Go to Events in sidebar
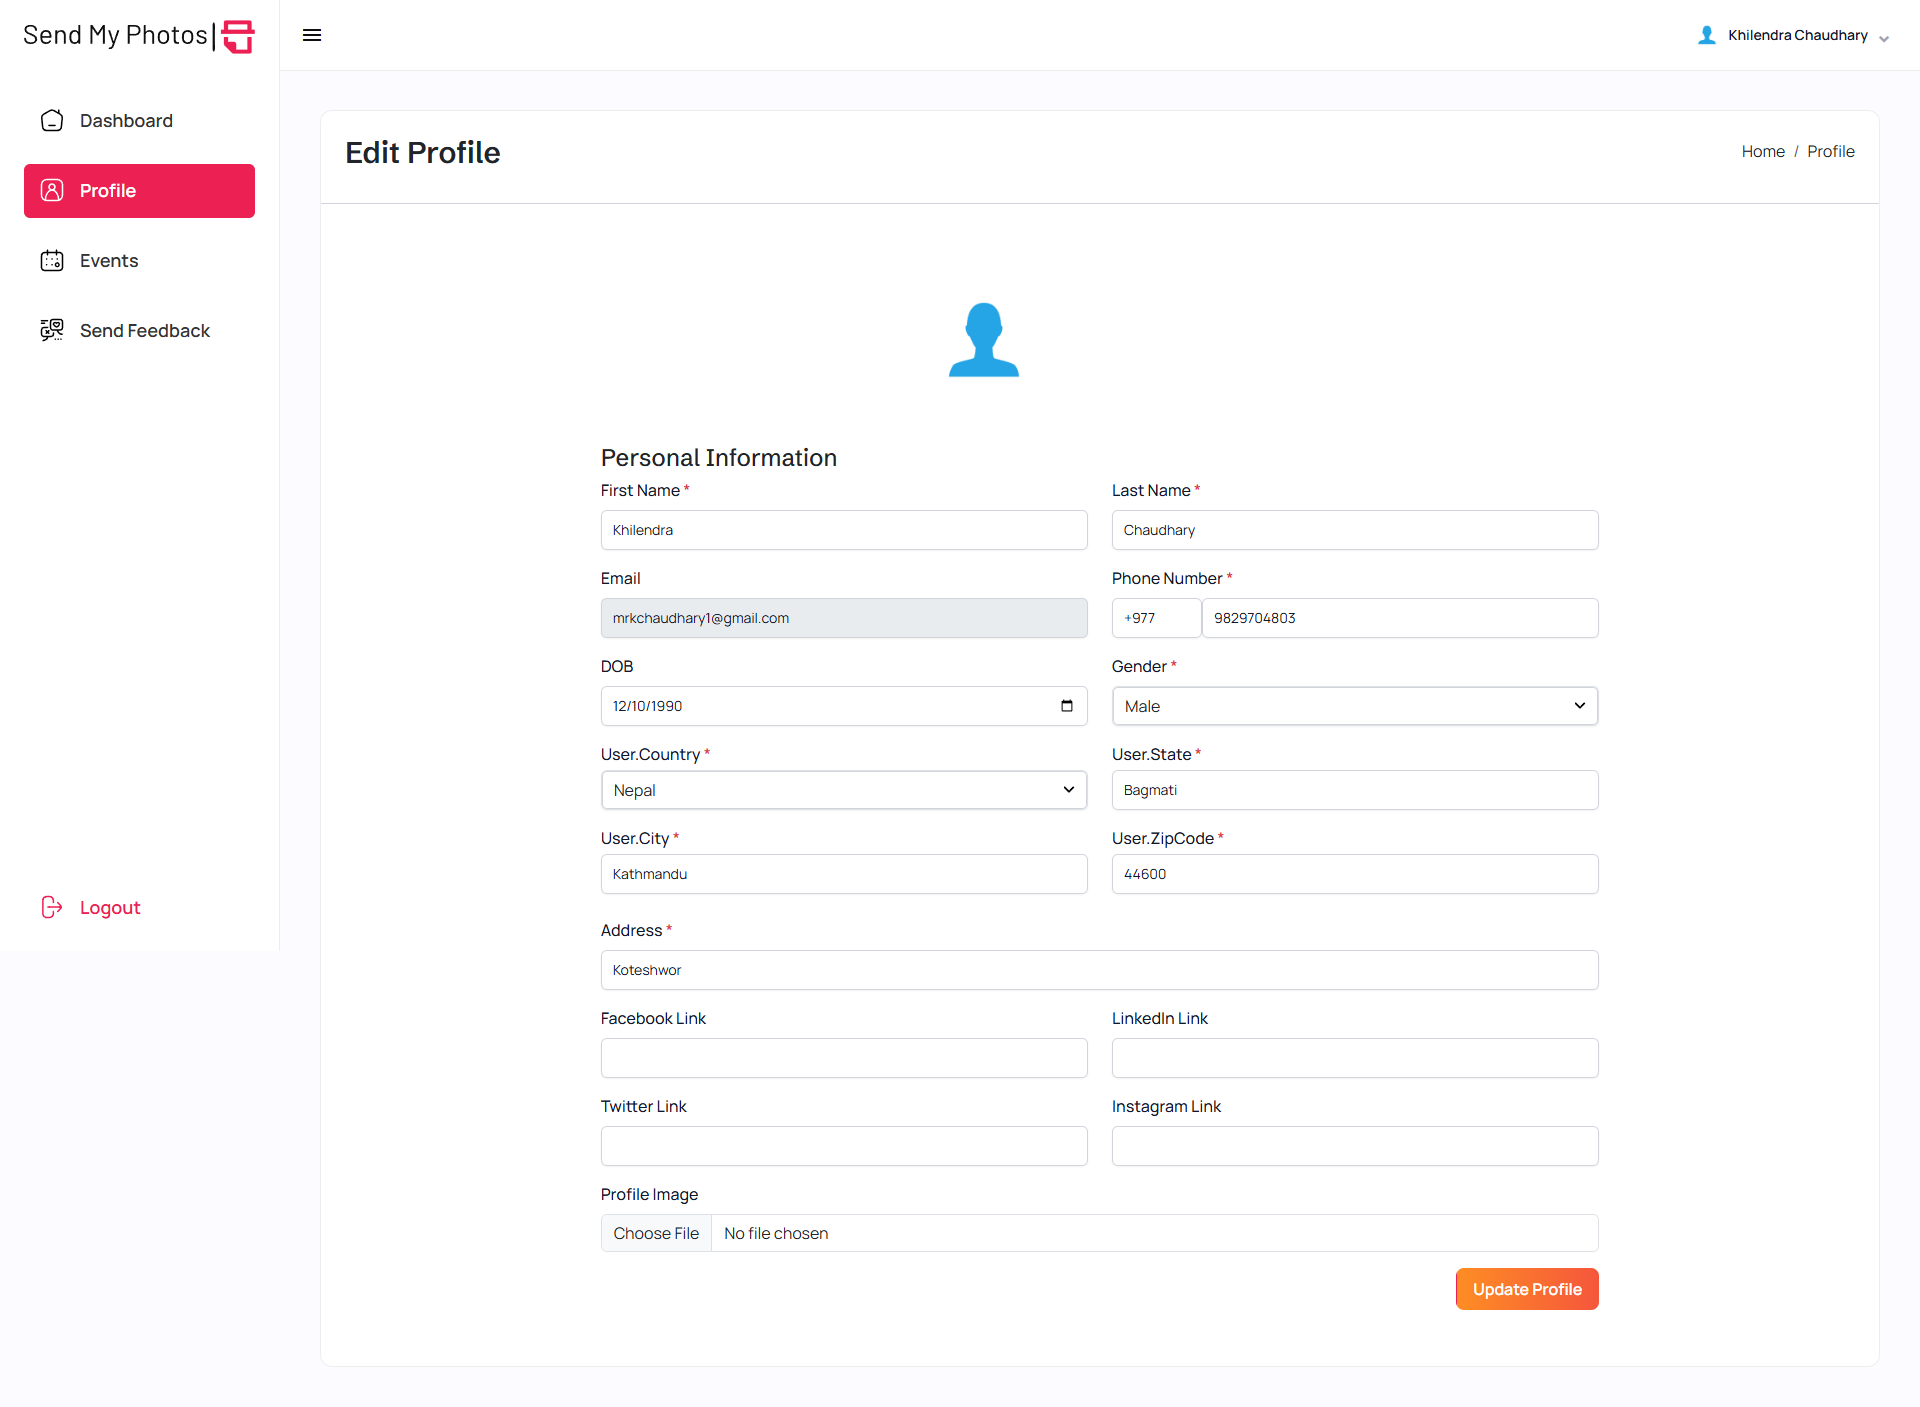1920x1407 pixels. click(109, 261)
